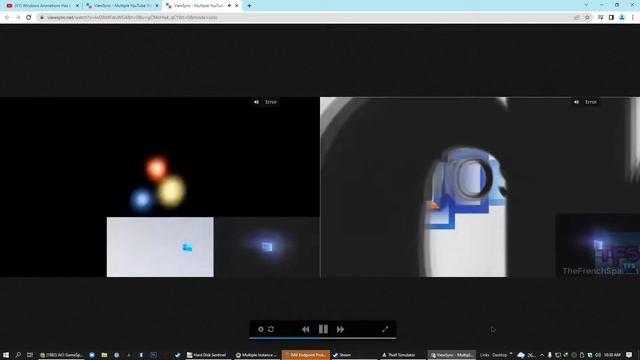The image size is (640, 360).
Task: Click the left video with colored glowing orbs
Action: [160, 187]
